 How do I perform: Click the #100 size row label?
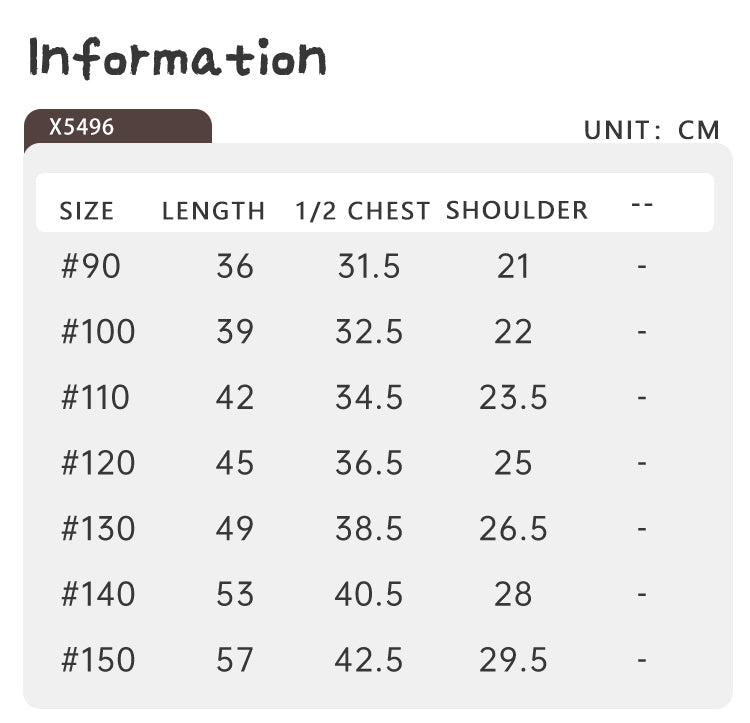(x=98, y=331)
